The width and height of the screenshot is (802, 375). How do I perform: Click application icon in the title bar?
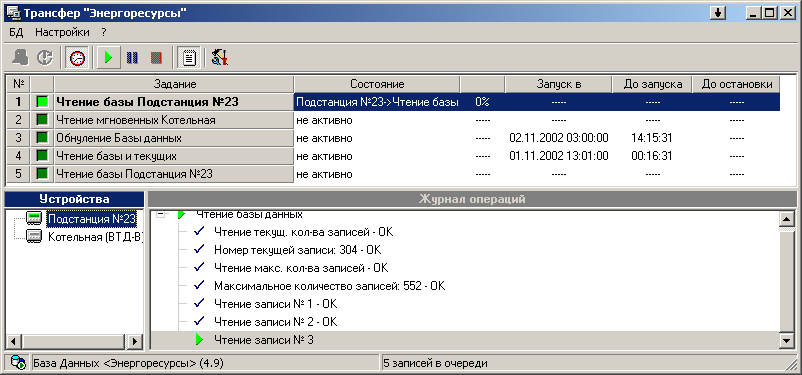[x=13, y=13]
